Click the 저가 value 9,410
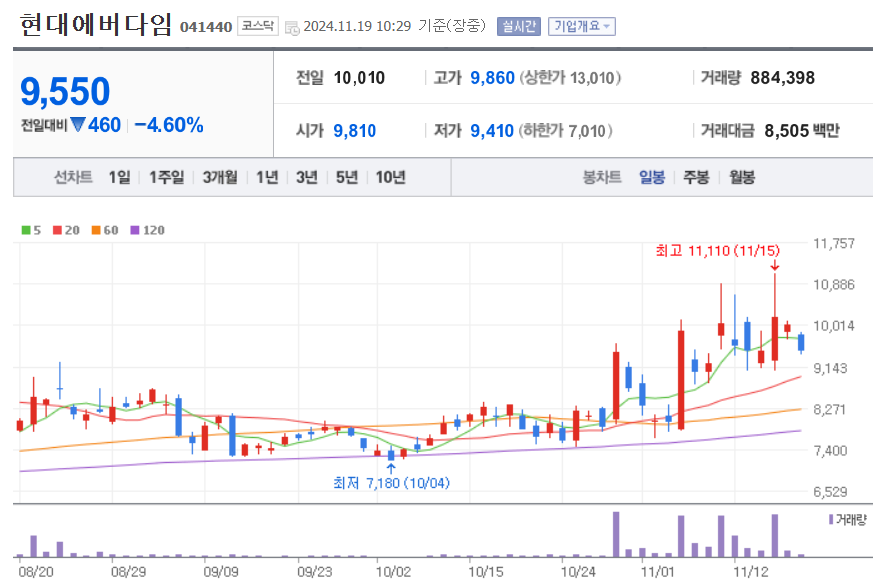873x588 pixels. 492,131
